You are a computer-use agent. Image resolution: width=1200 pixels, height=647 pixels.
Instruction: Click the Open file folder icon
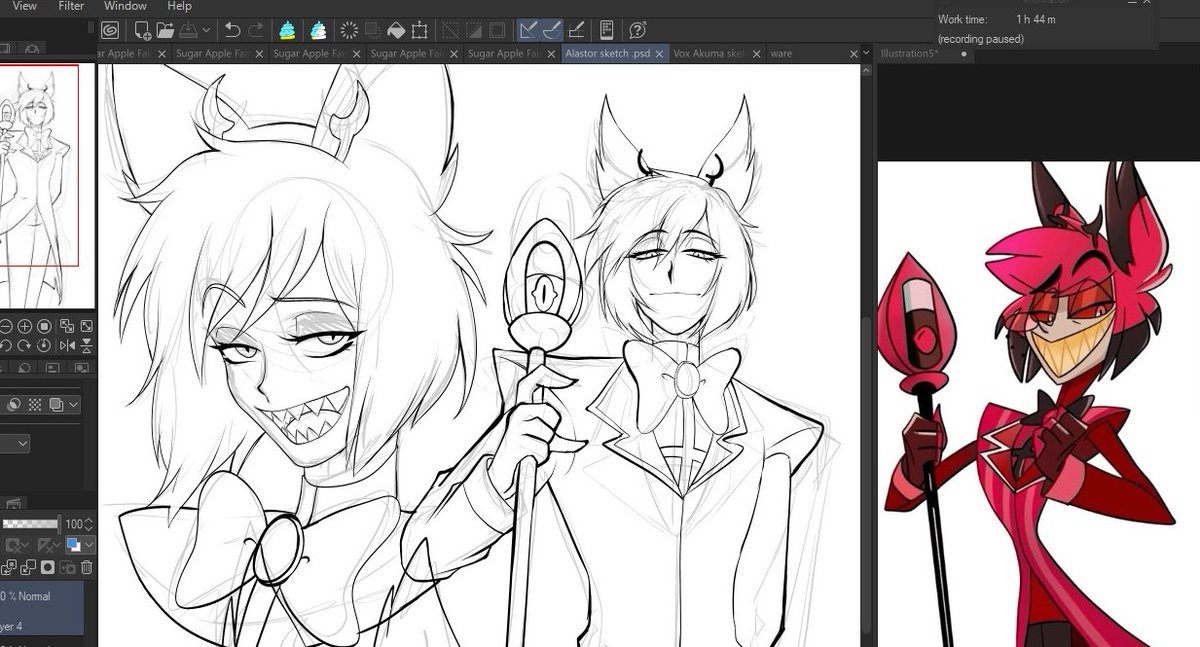click(166, 30)
